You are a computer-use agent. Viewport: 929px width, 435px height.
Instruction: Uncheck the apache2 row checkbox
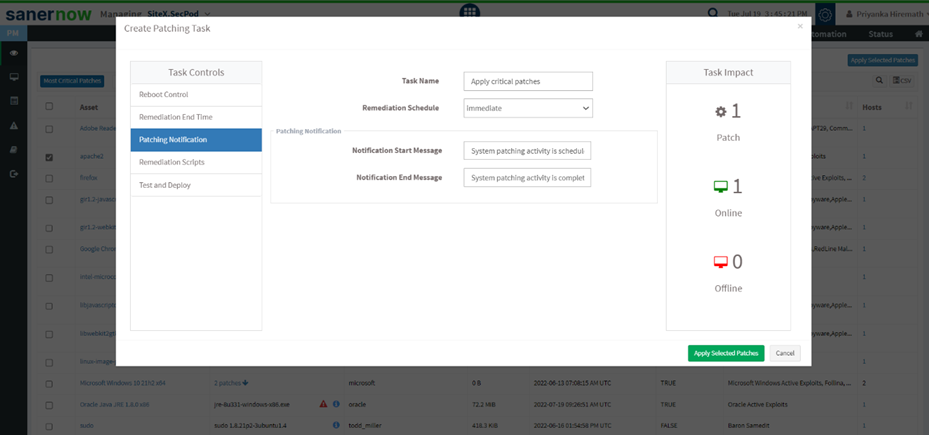(49, 157)
